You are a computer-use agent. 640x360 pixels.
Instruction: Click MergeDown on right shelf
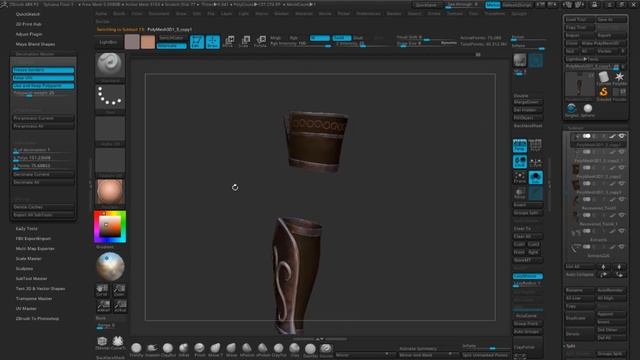coord(528,102)
